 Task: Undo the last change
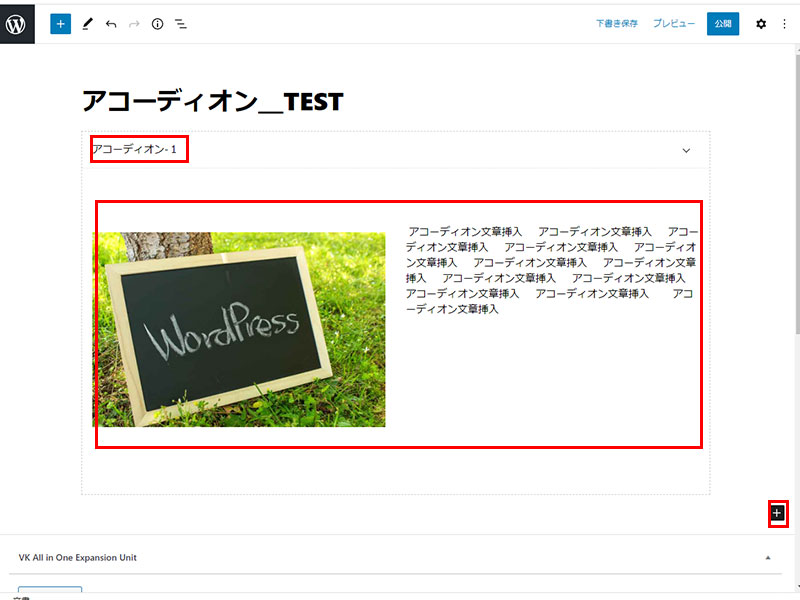110,23
